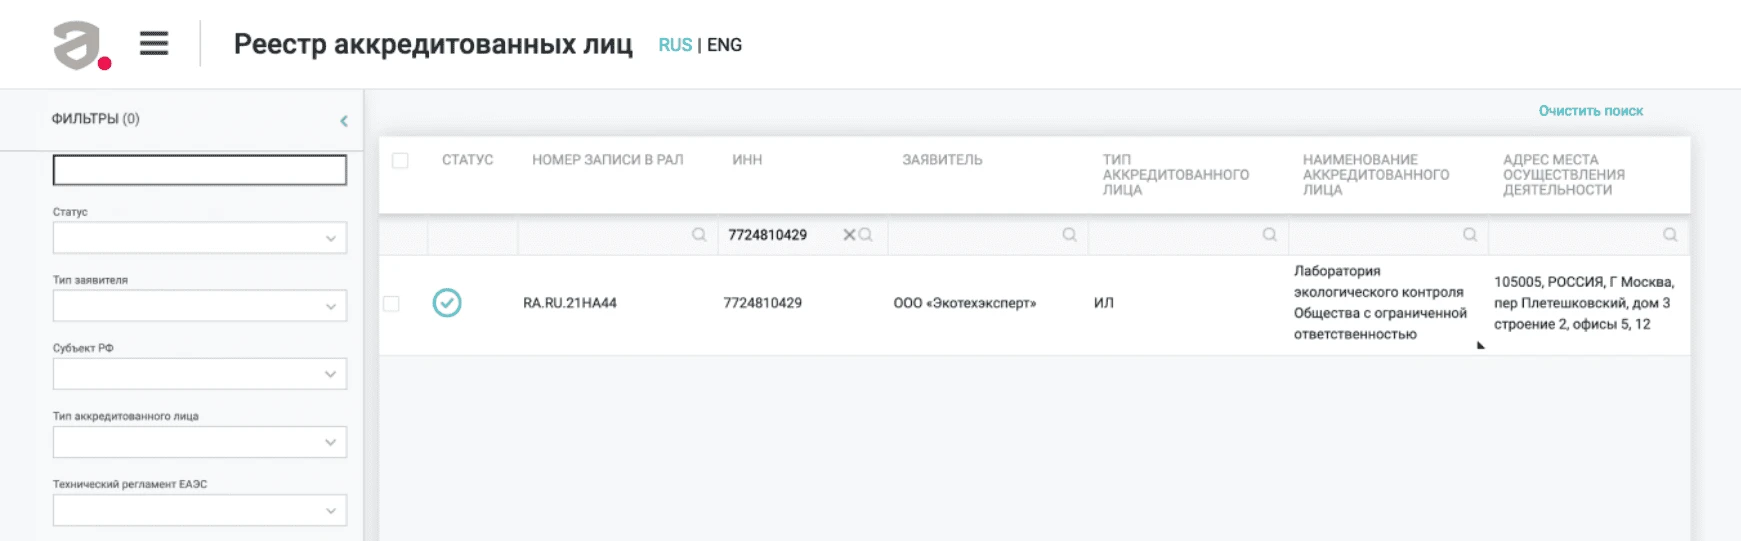Switch language to ENG
Viewport: 1741px width, 541px height.
(x=724, y=45)
